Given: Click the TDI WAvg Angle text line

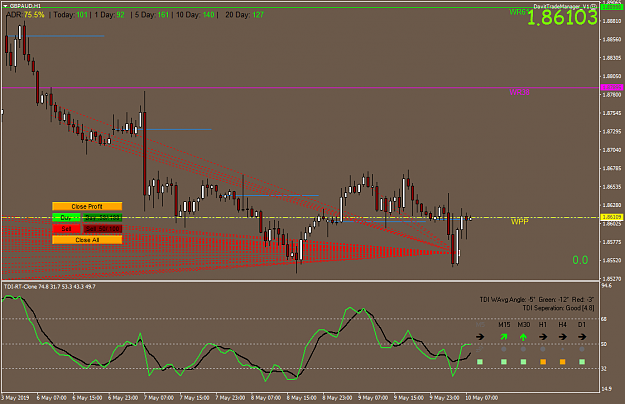Looking at the screenshot, I should pyautogui.click(x=537, y=300).
